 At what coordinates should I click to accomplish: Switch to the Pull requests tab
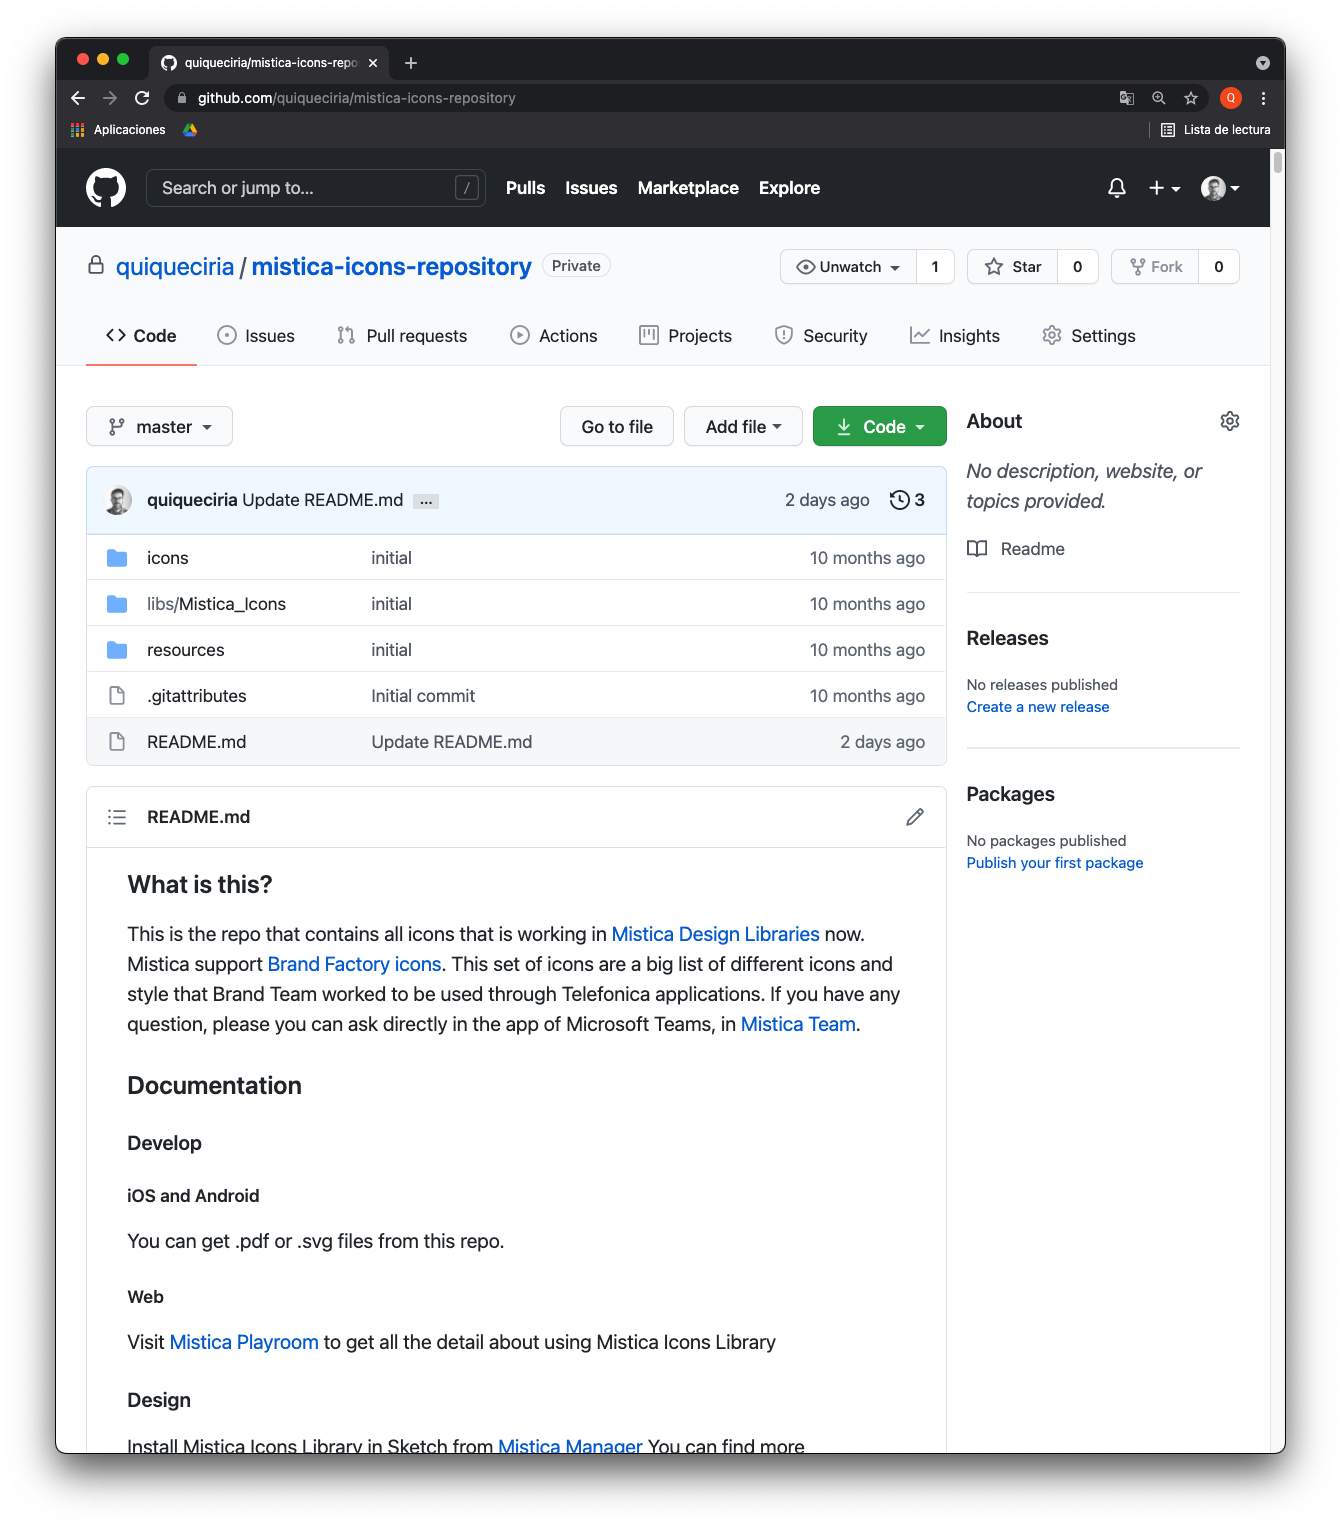tap(402, 336)
